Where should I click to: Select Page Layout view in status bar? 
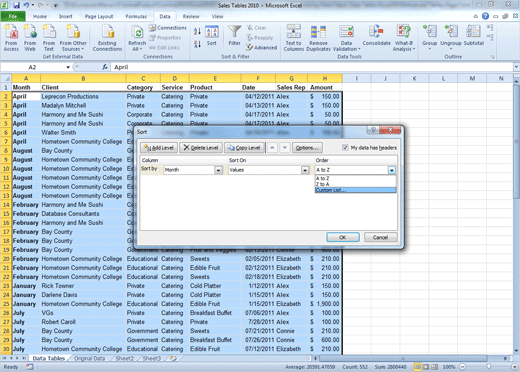pos(426,367)
